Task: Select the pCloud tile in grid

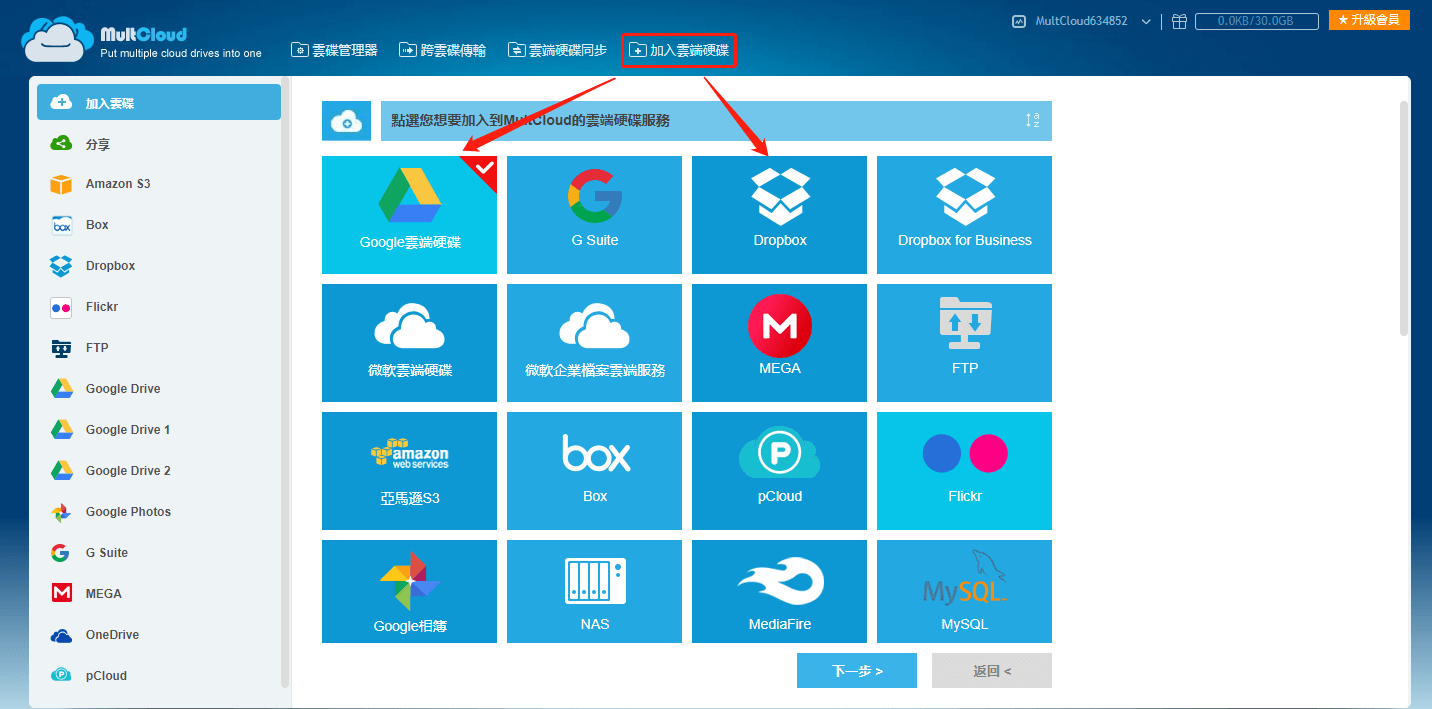Action: (x=779, y=471)
